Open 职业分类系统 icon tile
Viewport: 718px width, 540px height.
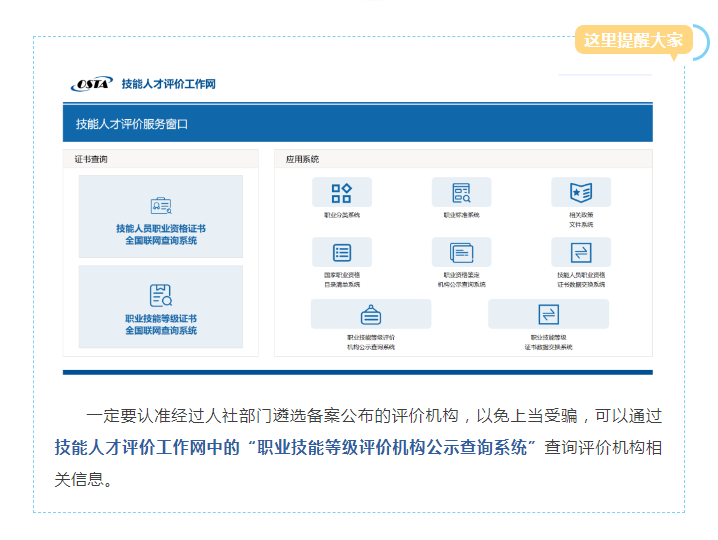[x=341, y=193]
